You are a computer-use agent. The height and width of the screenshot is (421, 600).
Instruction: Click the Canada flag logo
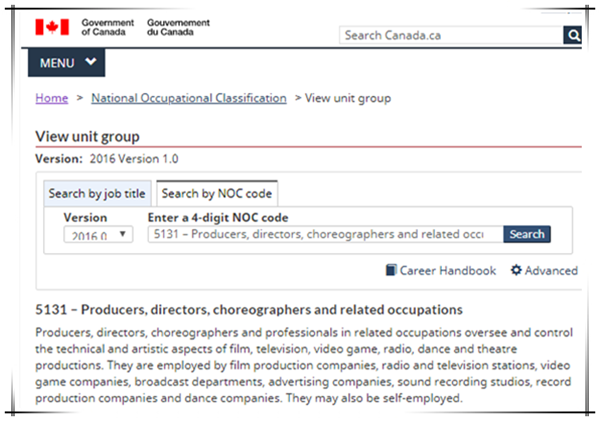point(52,27)
